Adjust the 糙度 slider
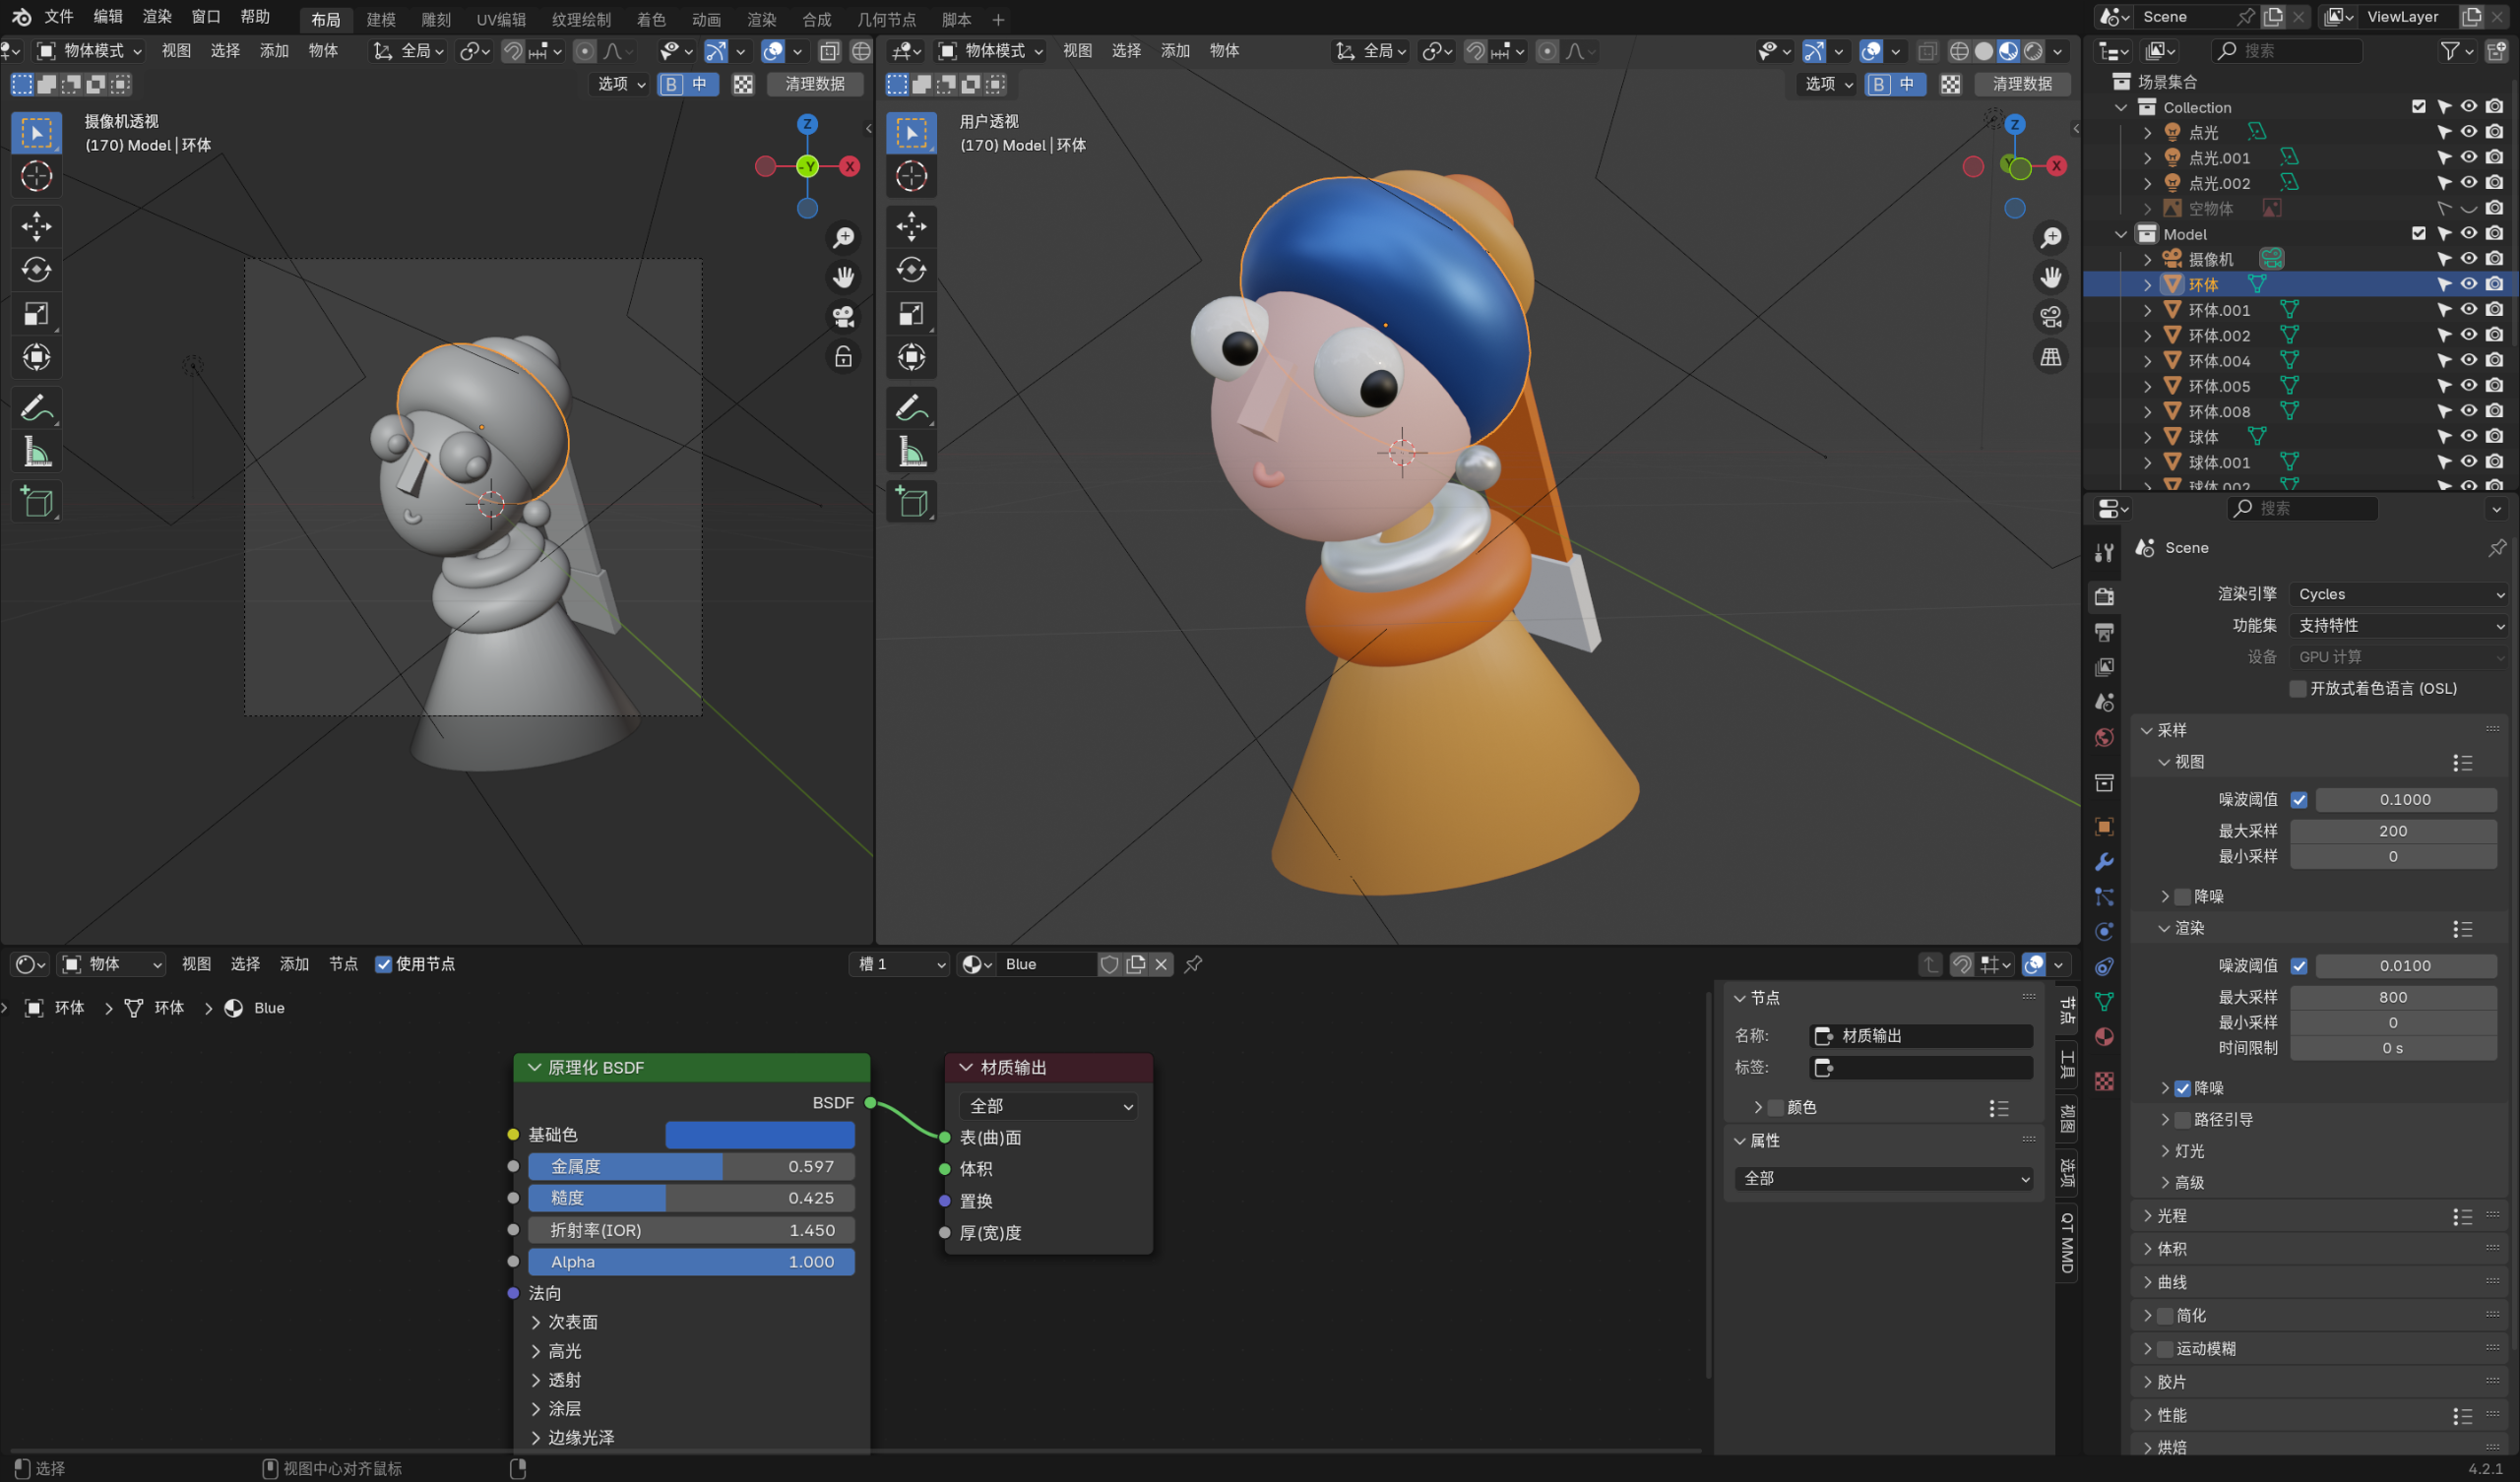Viewport: 2520px width, 1482px height. pos(691,1198)
